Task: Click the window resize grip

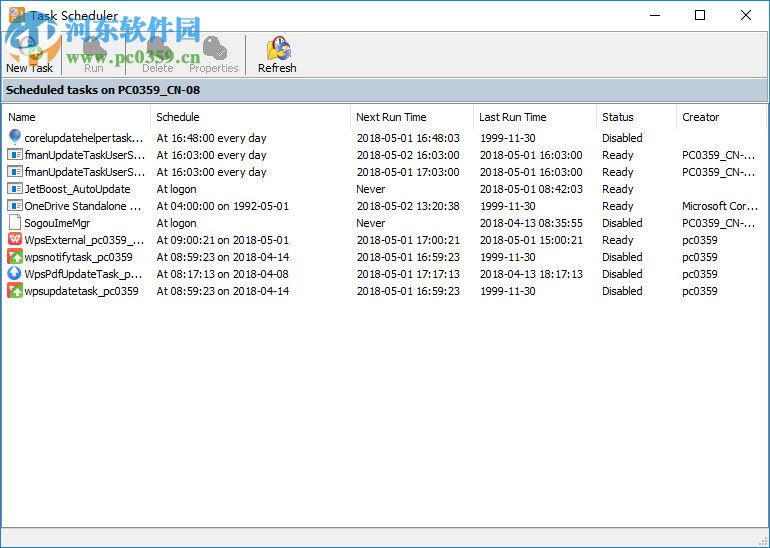Action: point(762,540)
